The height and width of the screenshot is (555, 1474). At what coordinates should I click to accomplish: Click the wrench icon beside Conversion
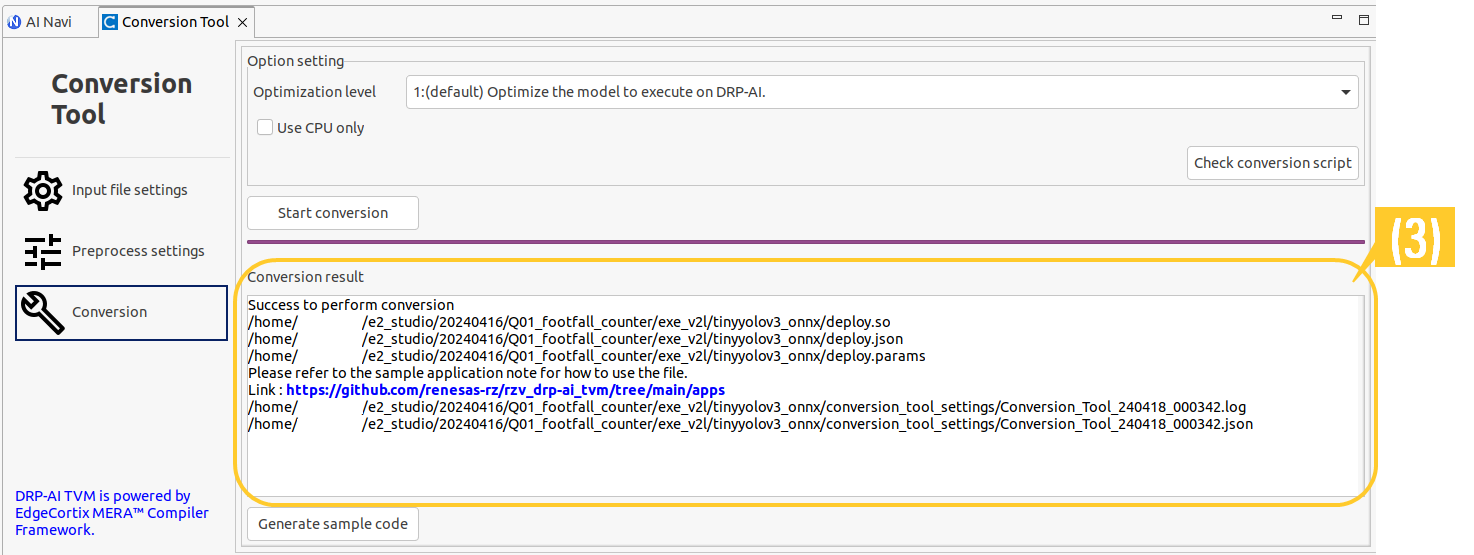tap(43, 313)
